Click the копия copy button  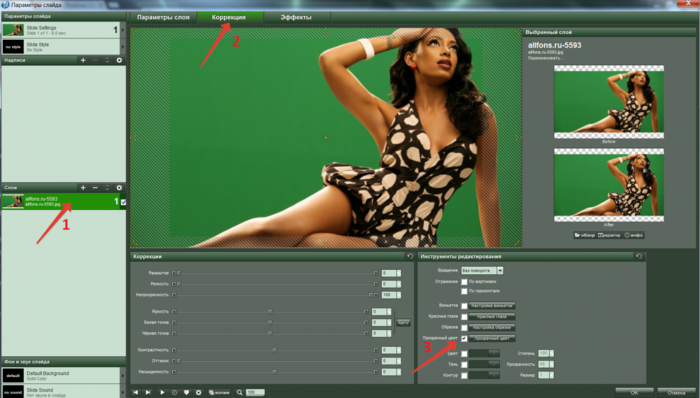(x=219, y=392)
